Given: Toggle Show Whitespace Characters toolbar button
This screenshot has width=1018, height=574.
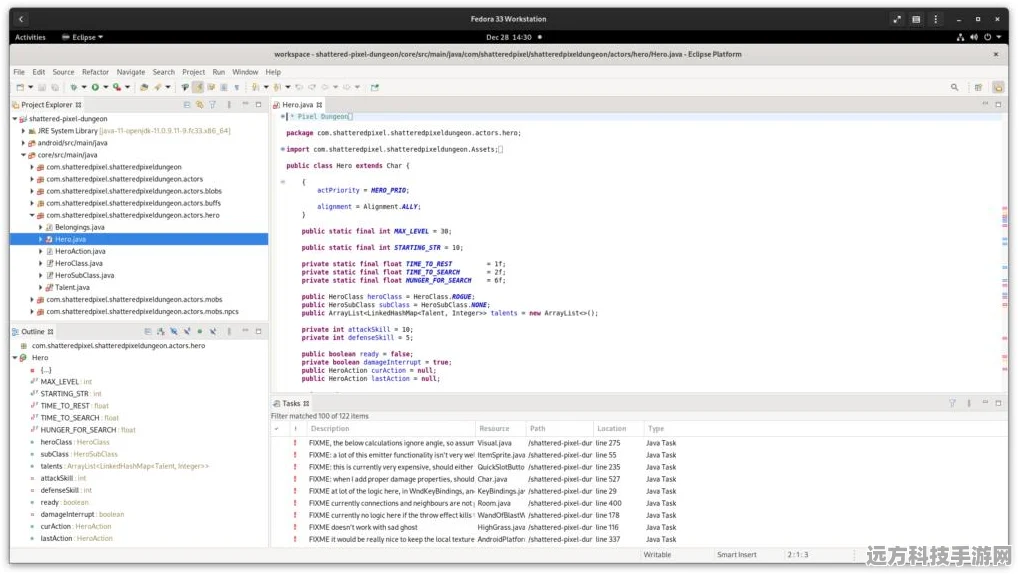Looking at the screenshot, I should point(237,87).
